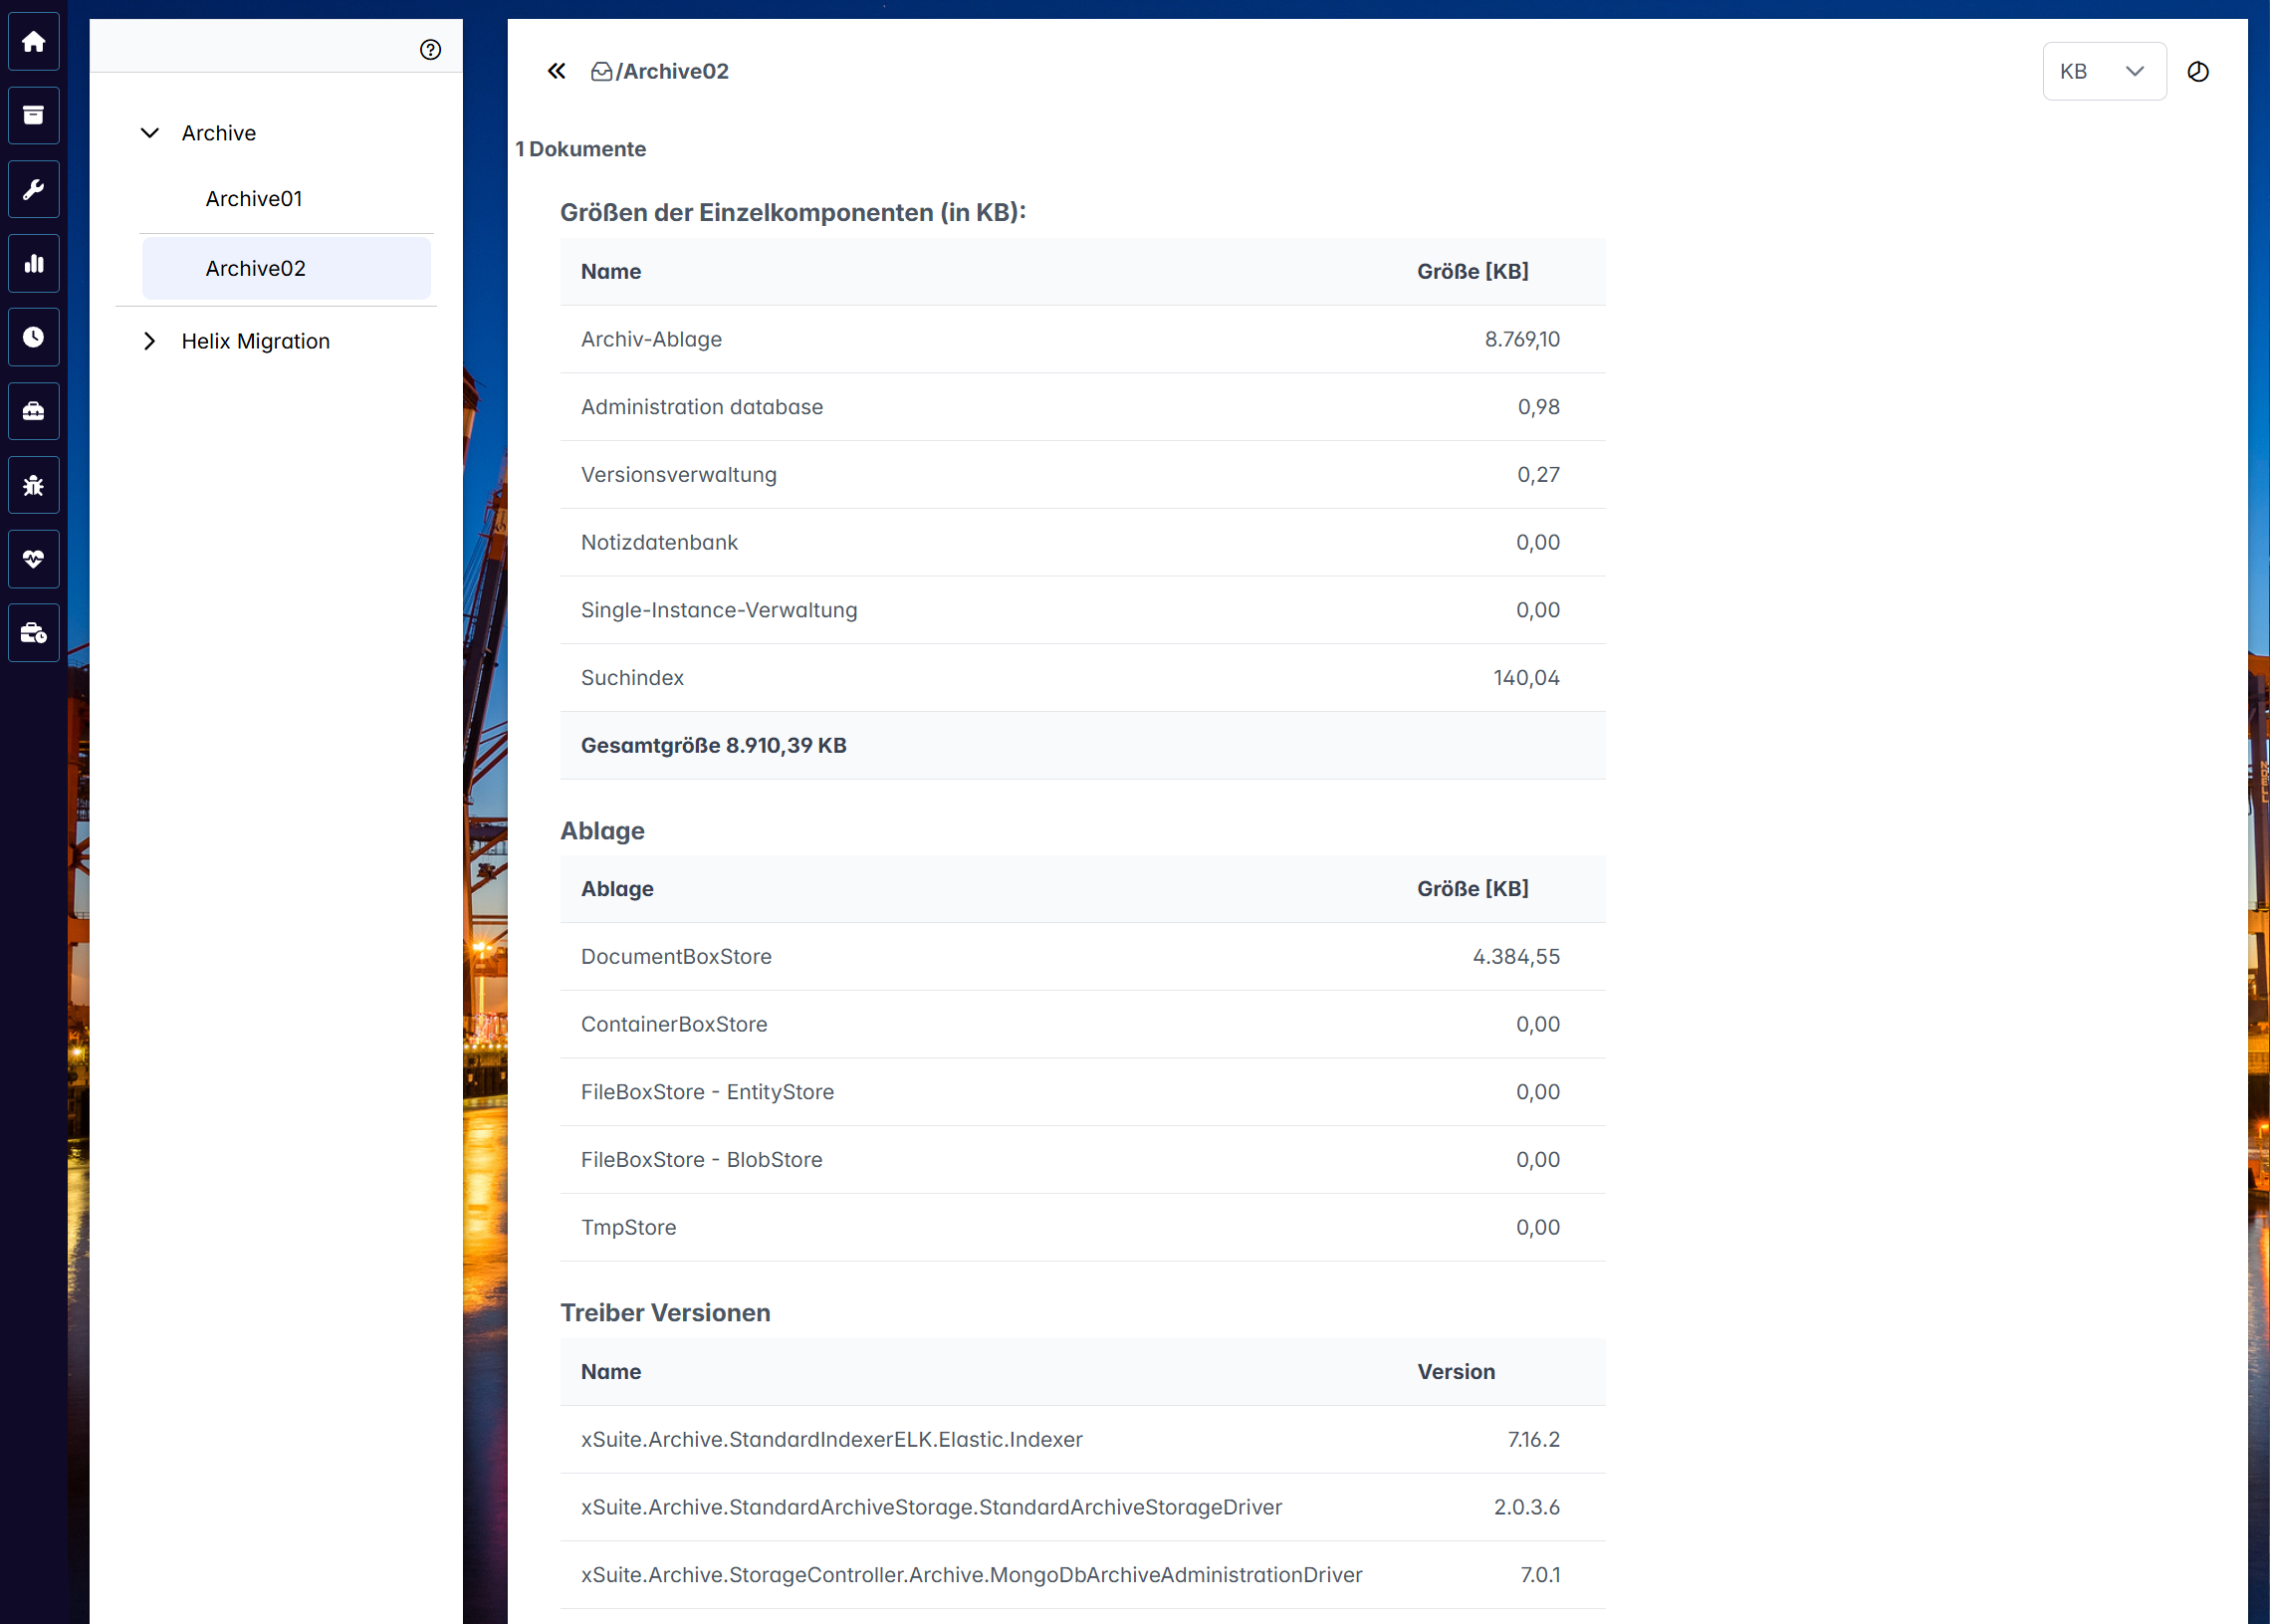This screenshot has width=2270, height=1624.
Task: Open the toolbox icon in sidebar
Action: tap(33, 411)
